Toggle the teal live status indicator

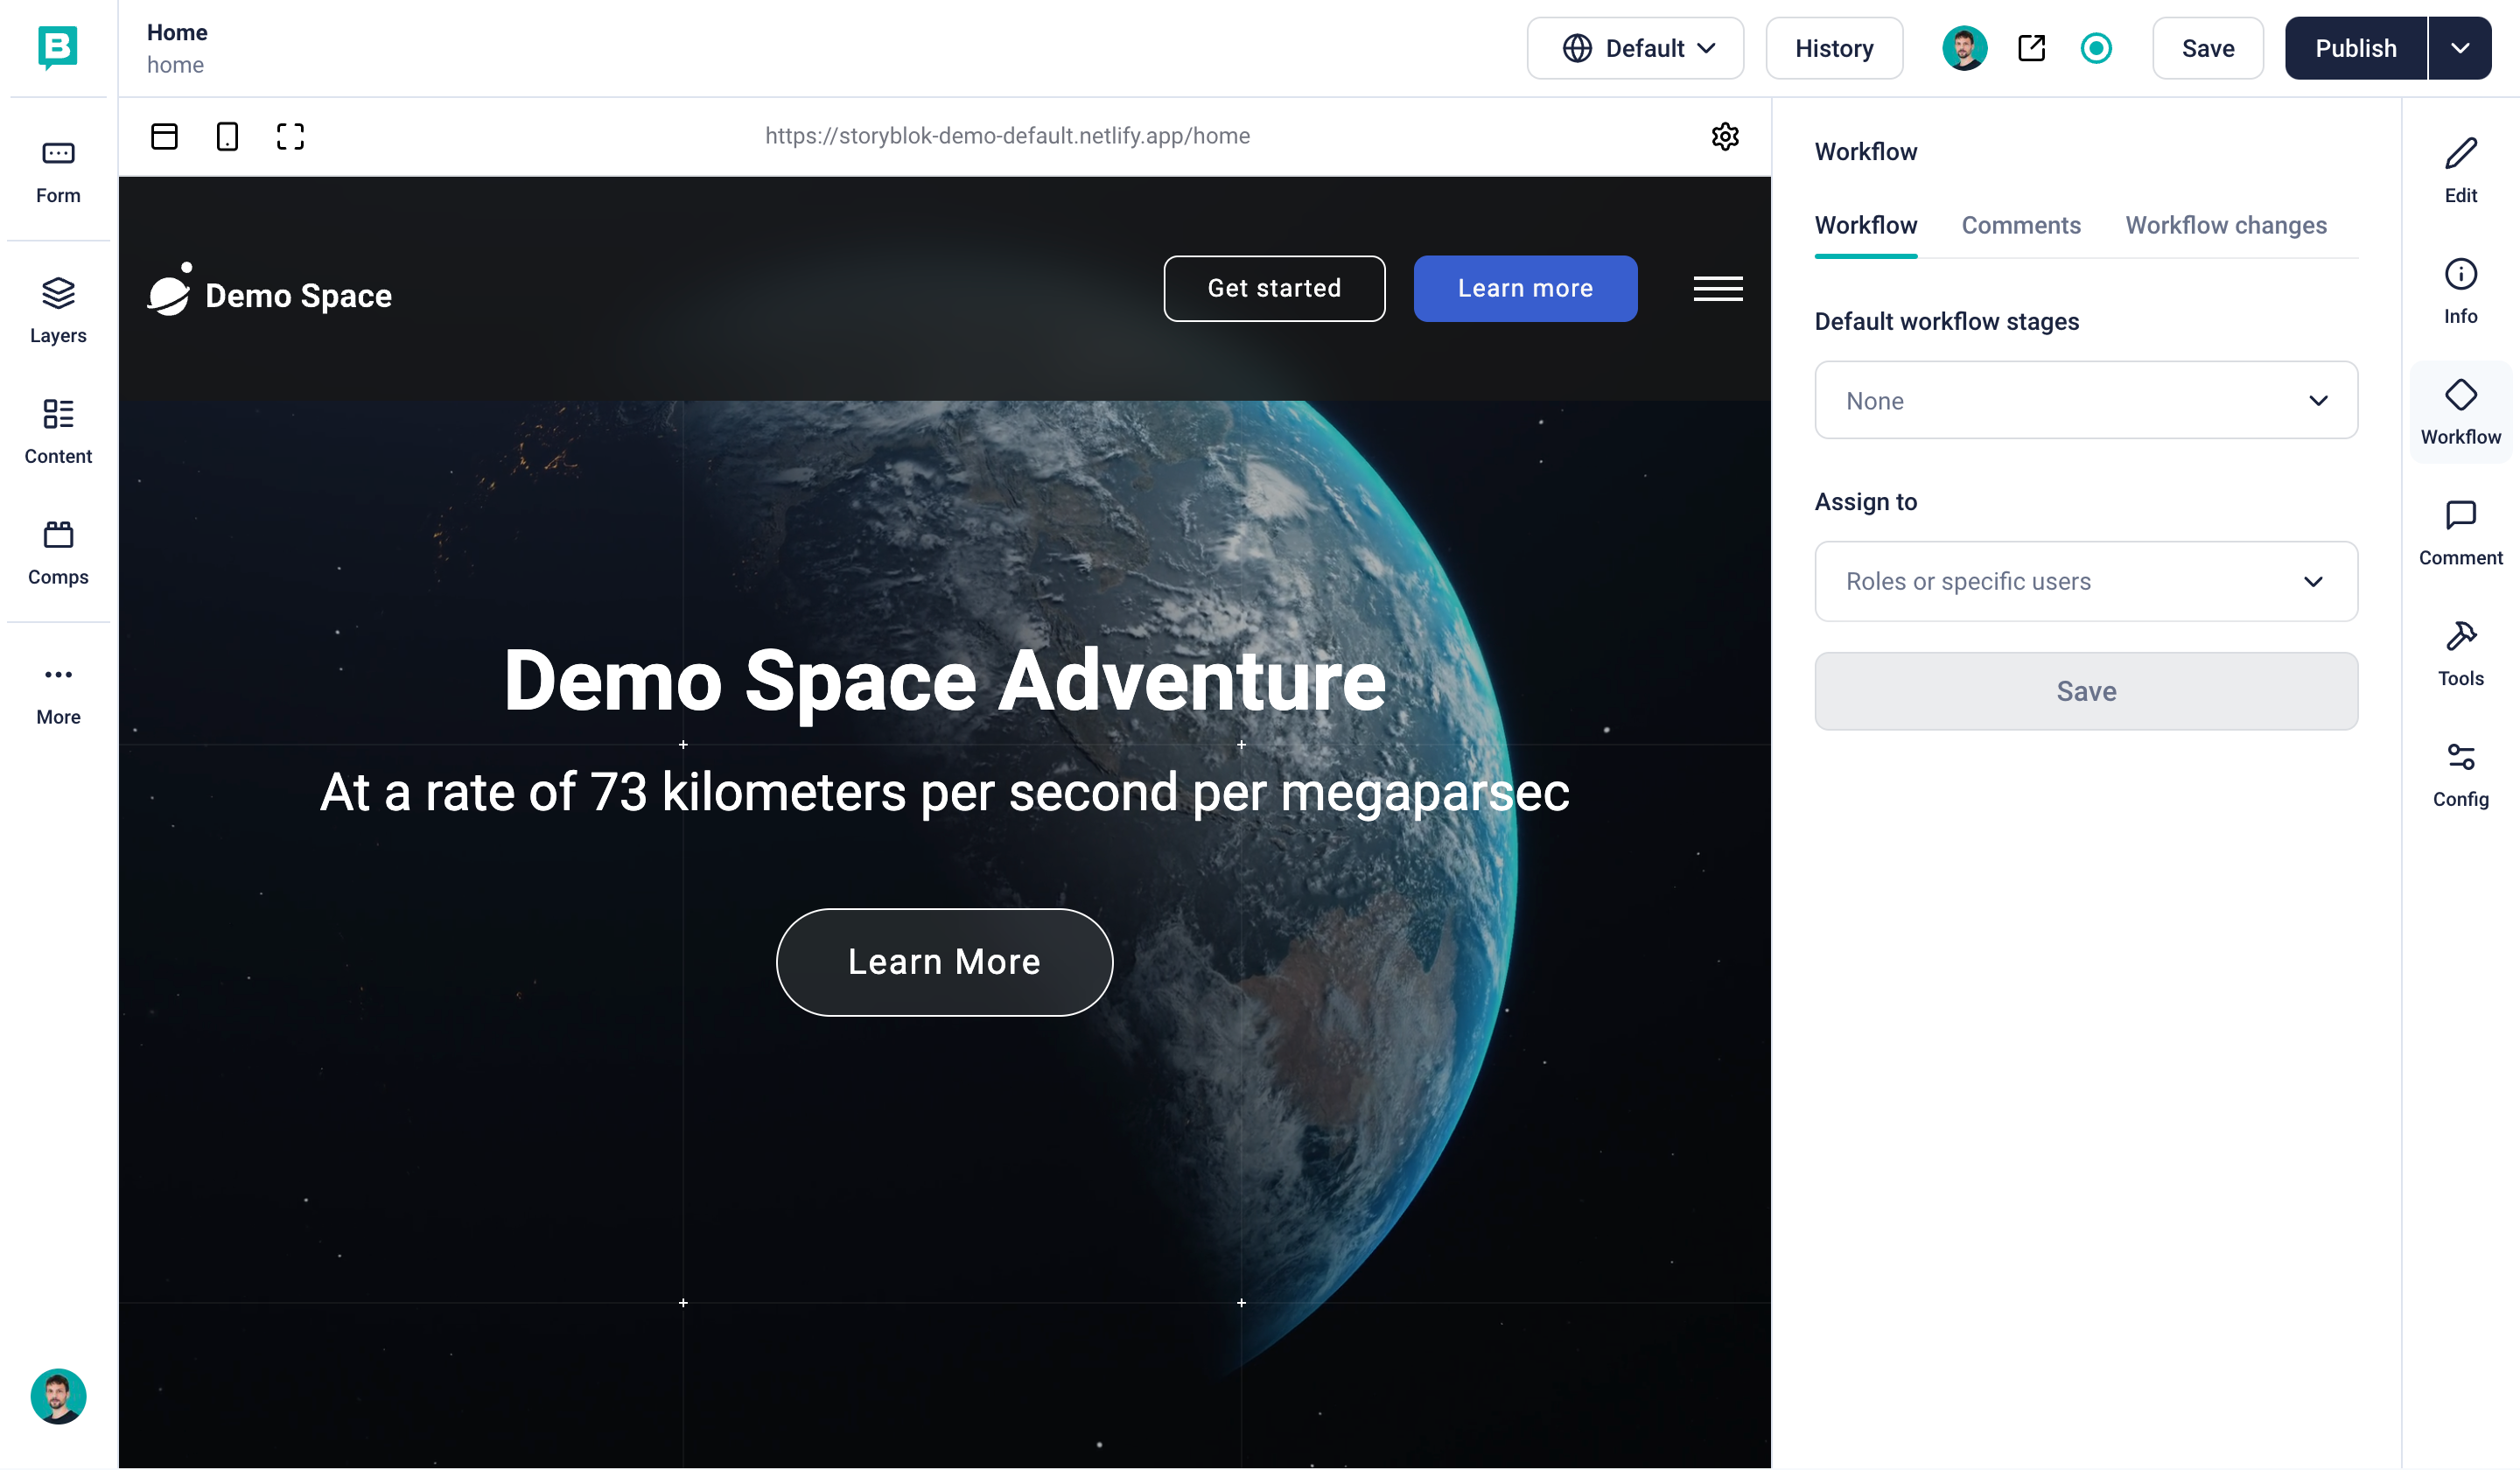2096,48
